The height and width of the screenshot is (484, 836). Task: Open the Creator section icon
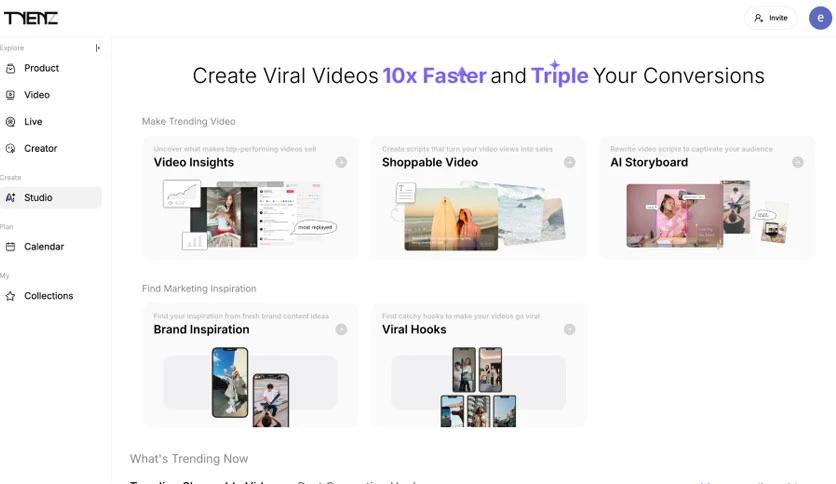(x=10, y=148)
